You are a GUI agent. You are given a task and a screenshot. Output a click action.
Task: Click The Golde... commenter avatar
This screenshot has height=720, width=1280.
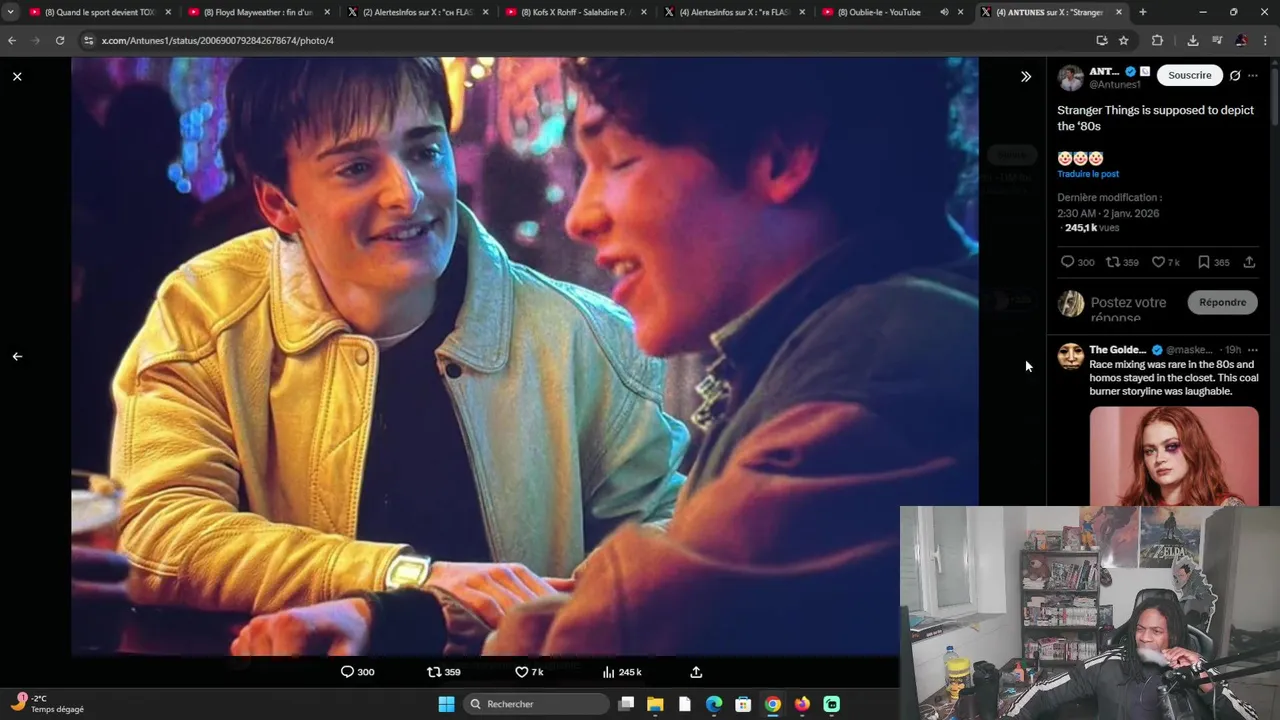(1071, 356)
